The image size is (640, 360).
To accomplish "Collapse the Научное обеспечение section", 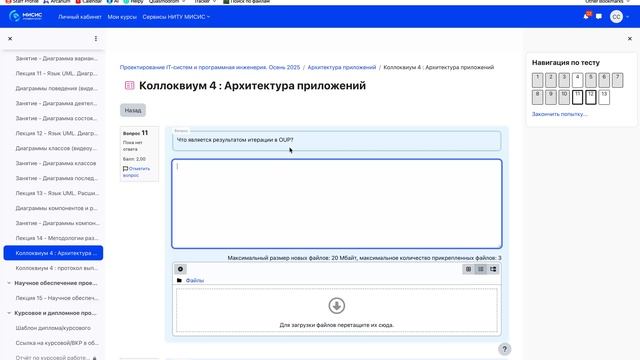I will 9,283.
